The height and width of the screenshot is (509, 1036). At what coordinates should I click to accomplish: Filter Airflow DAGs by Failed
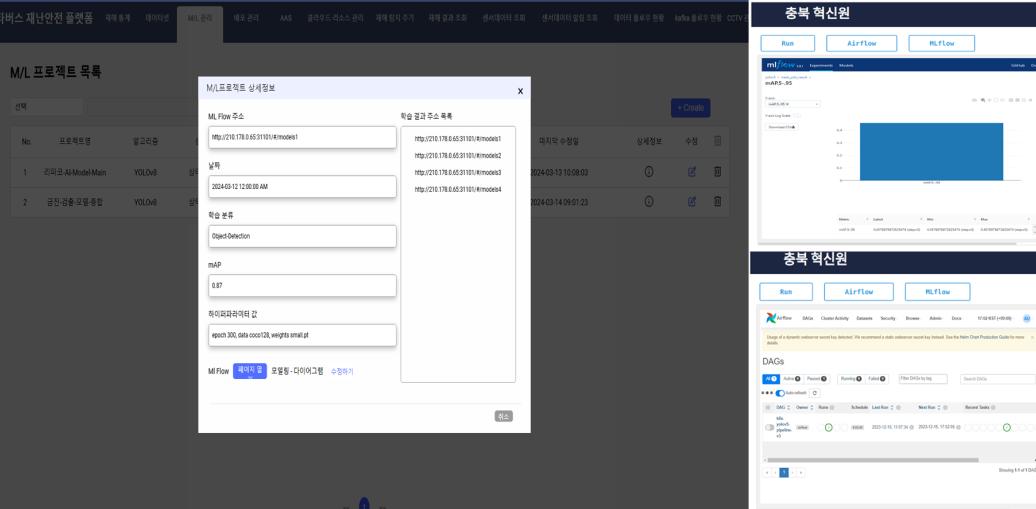point(877,379)
